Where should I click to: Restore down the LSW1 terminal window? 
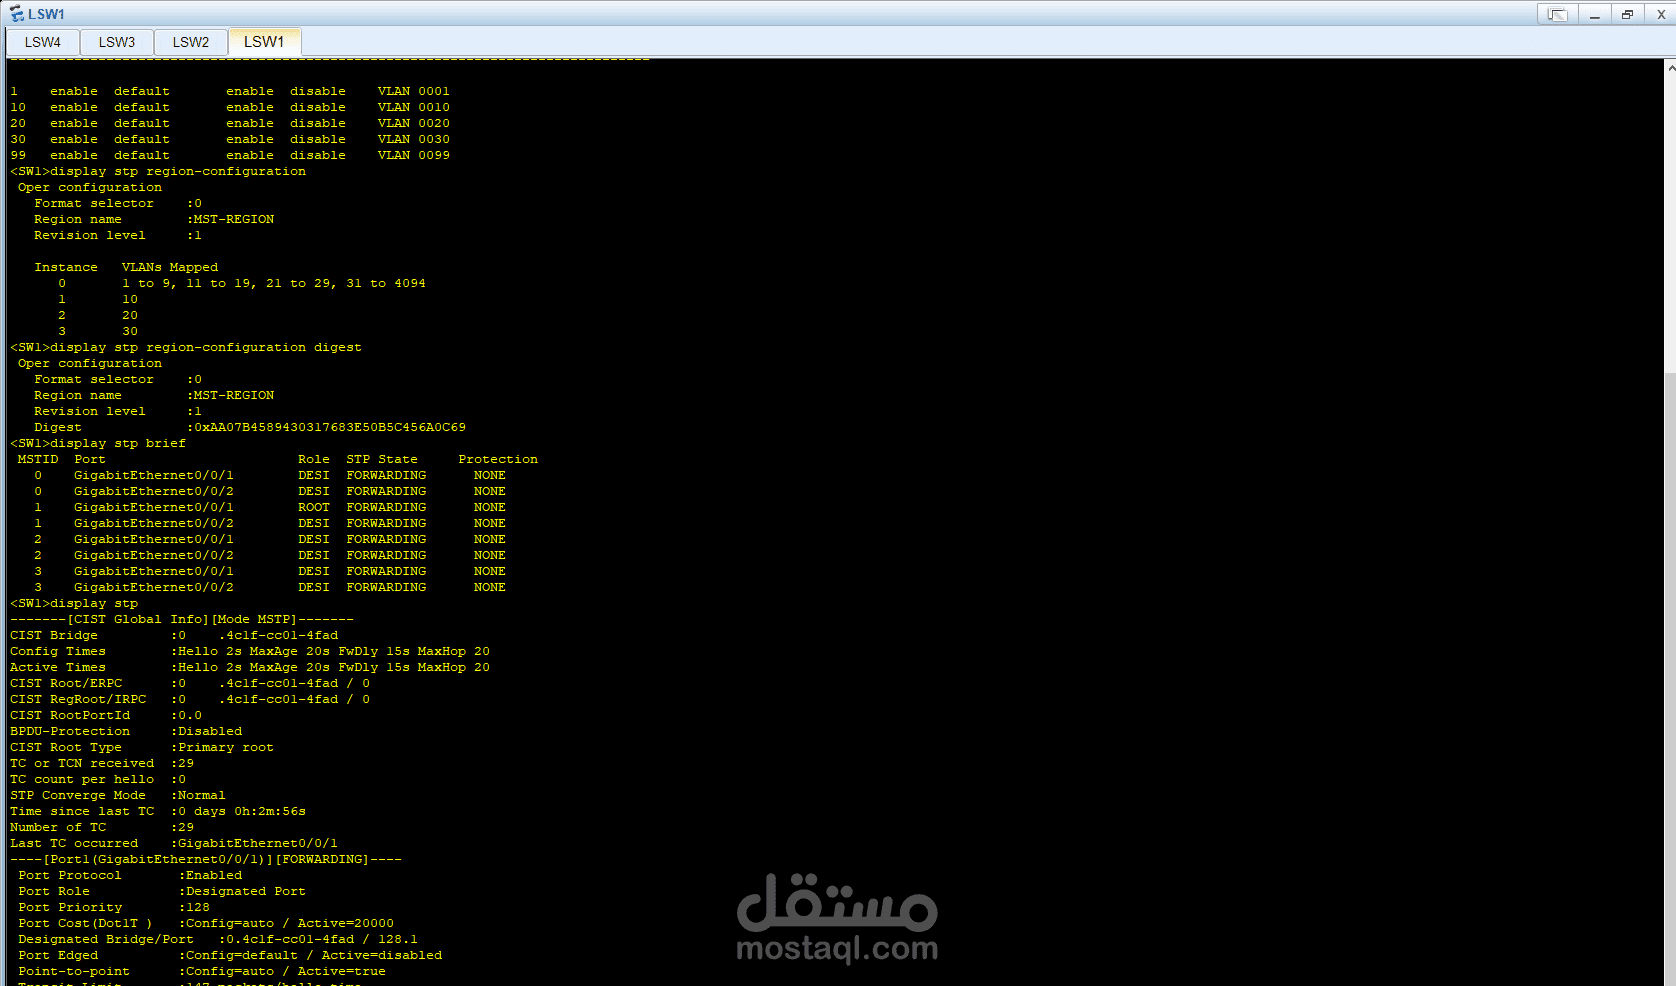pyautogui.click(x=1628, y=14)
